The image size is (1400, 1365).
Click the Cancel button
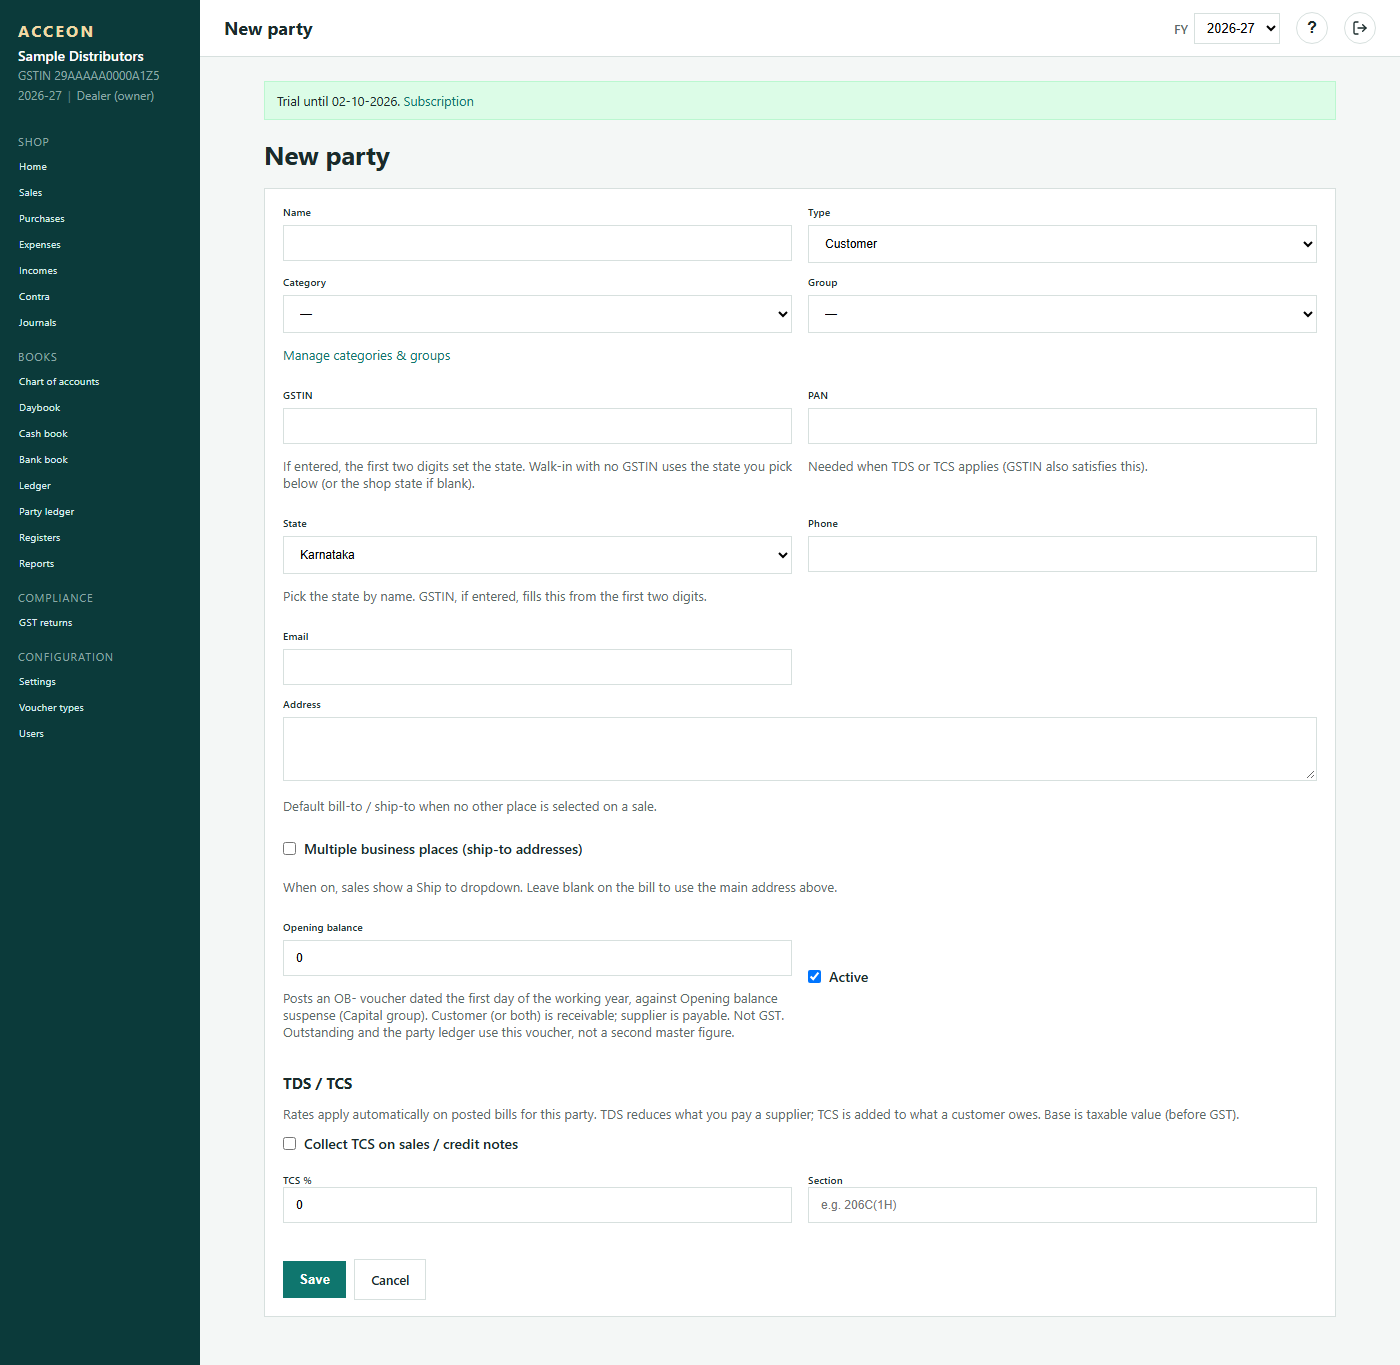click(390, 1280)
